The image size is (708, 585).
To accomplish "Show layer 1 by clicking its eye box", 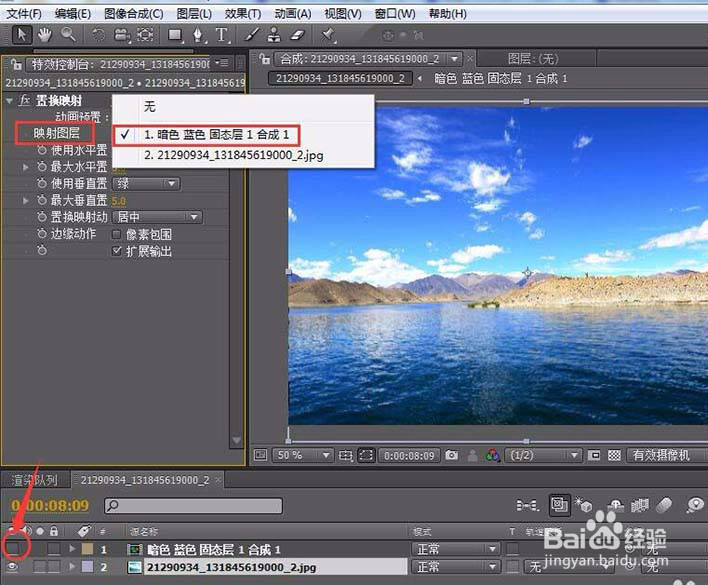I will tap(13, 548).
